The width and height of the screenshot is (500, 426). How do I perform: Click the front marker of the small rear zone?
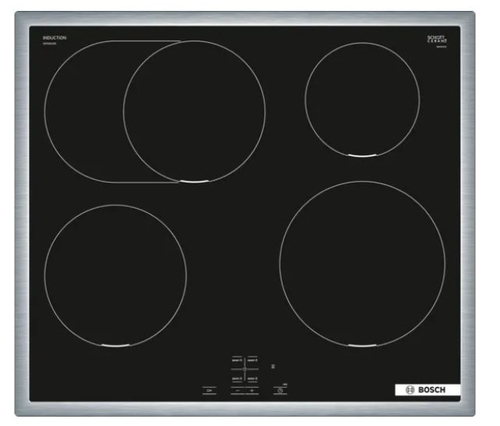tap(362, 155)
